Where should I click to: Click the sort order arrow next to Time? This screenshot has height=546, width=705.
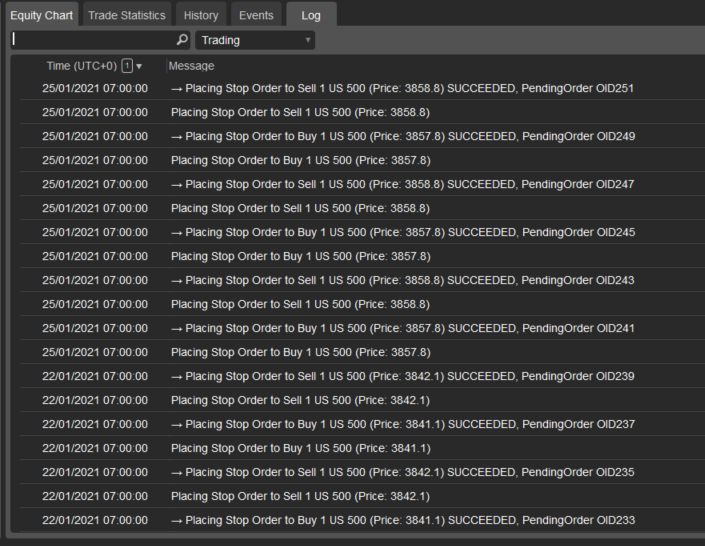click(x=139, y=67)
